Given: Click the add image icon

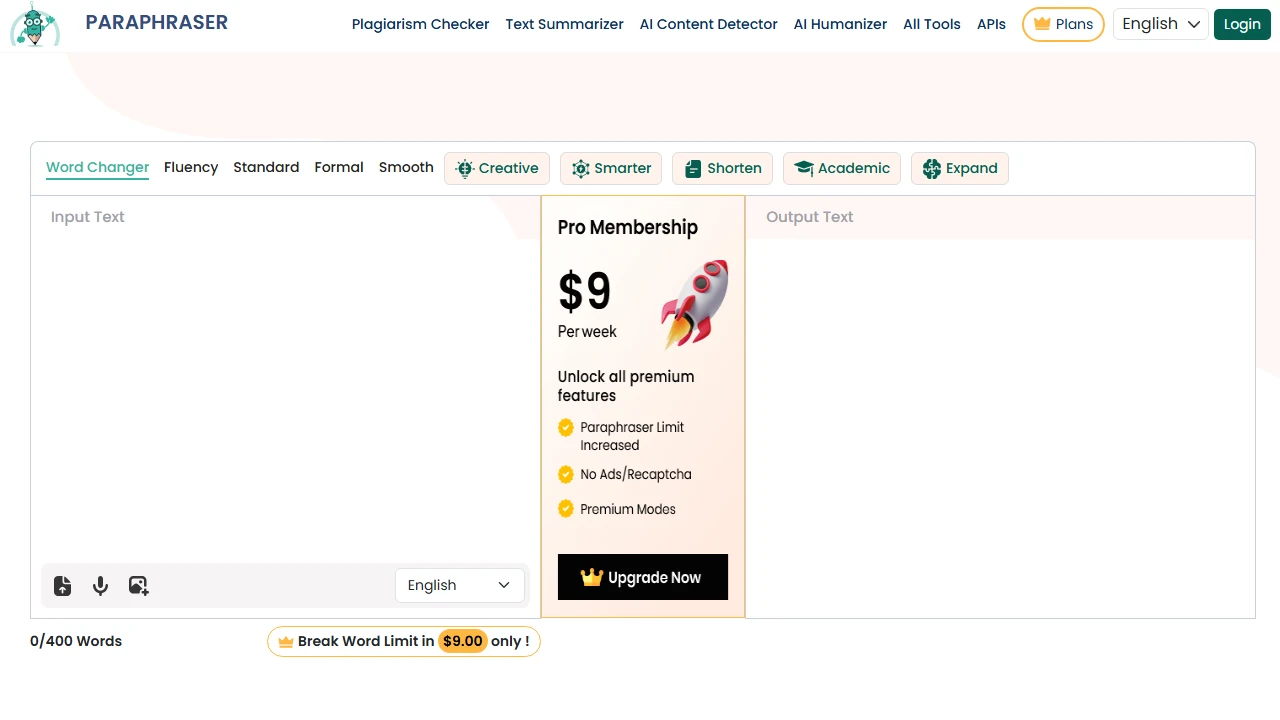Looking at the screenshot, I should point(138,586).
